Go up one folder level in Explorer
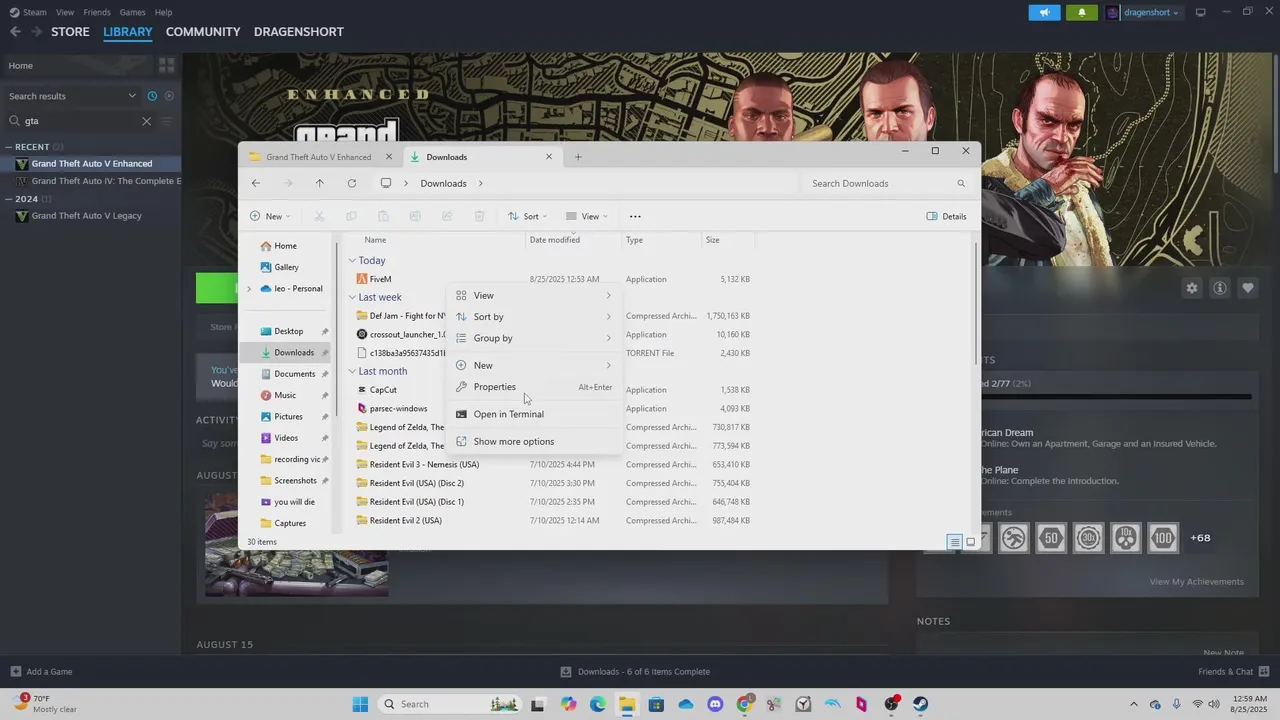Screen dimensions: 1280x720 [x=319, y=183]
